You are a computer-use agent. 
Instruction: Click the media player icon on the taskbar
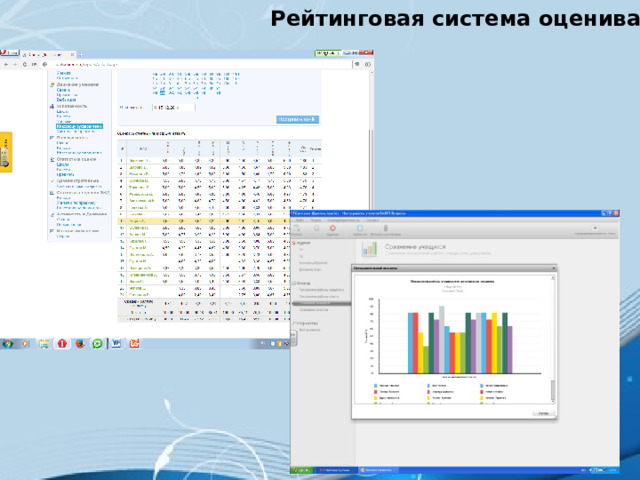click(25, 344)
